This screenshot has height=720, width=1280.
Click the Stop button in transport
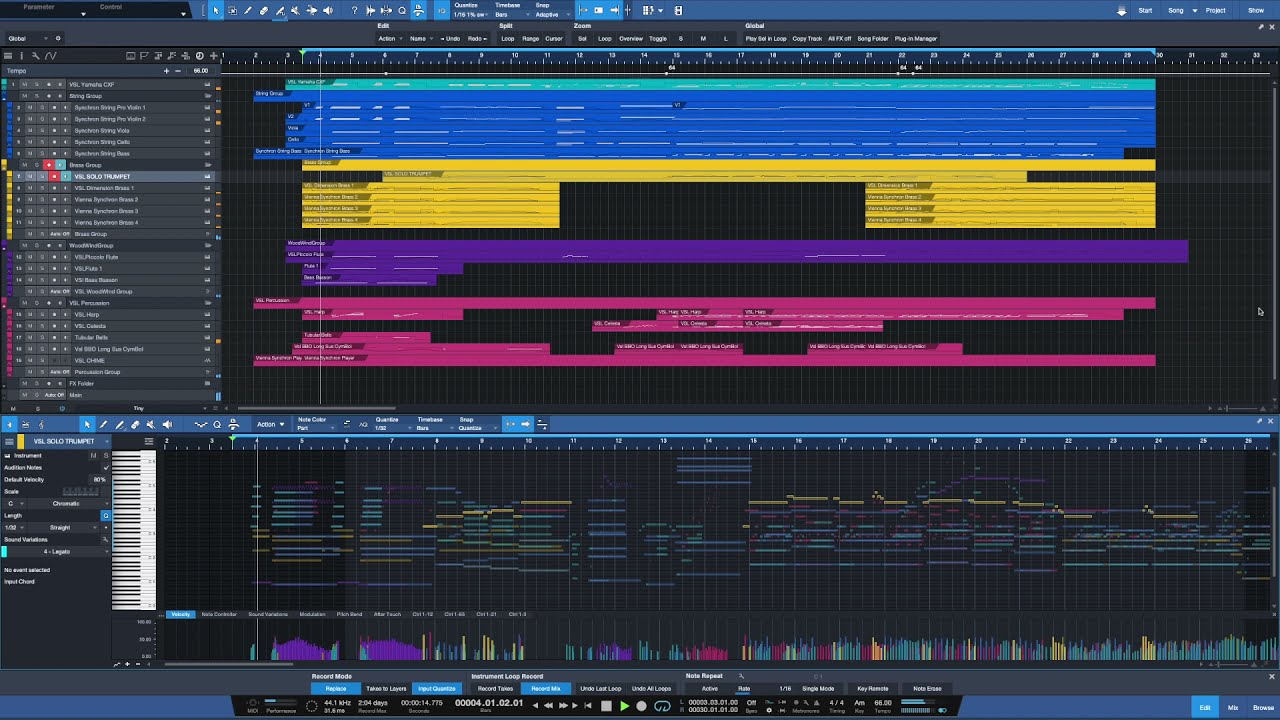coord(606,705)
